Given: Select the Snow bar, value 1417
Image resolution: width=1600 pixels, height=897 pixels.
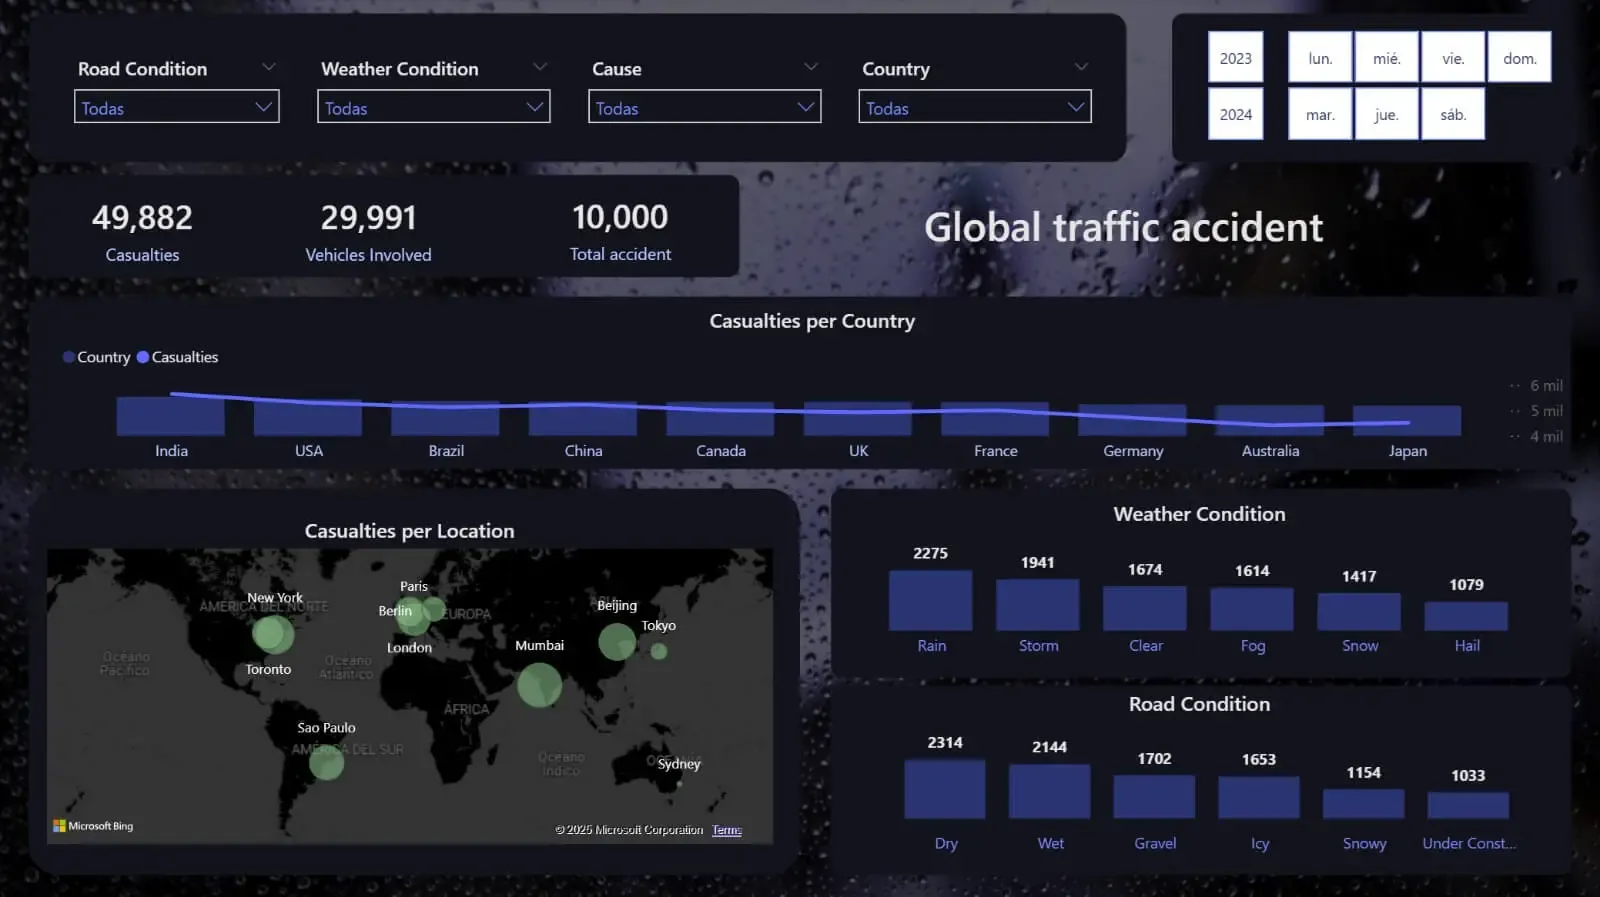Looking at the screenshot, I should click(1358, 611).
